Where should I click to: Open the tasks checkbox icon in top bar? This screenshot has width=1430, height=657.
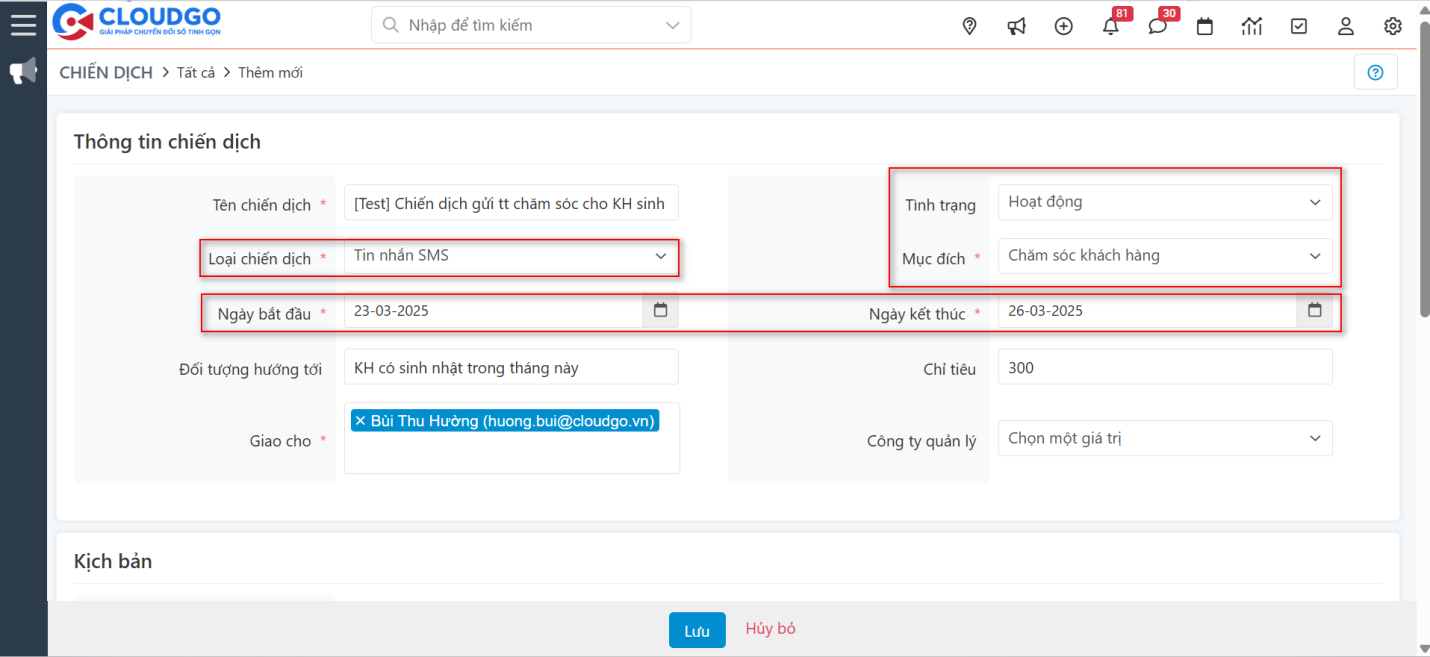[1298, 26]
